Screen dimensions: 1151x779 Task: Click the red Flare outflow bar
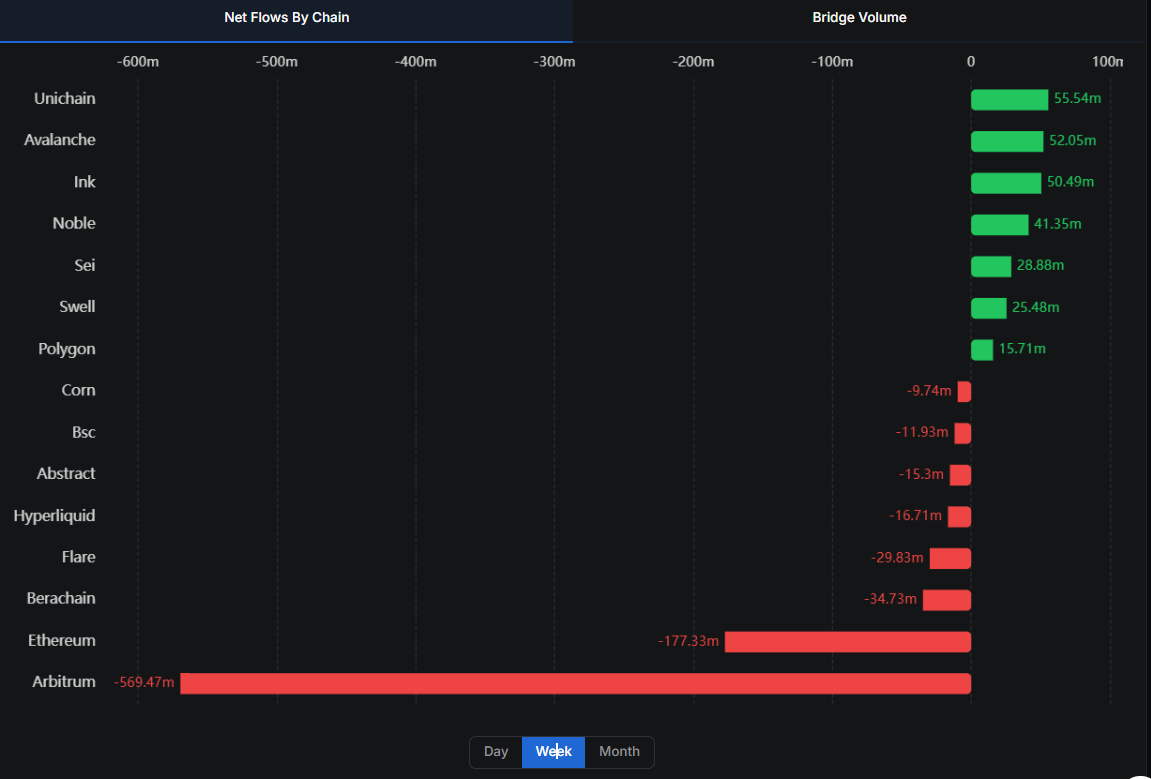pyautogui.click(x=950, y=558)
